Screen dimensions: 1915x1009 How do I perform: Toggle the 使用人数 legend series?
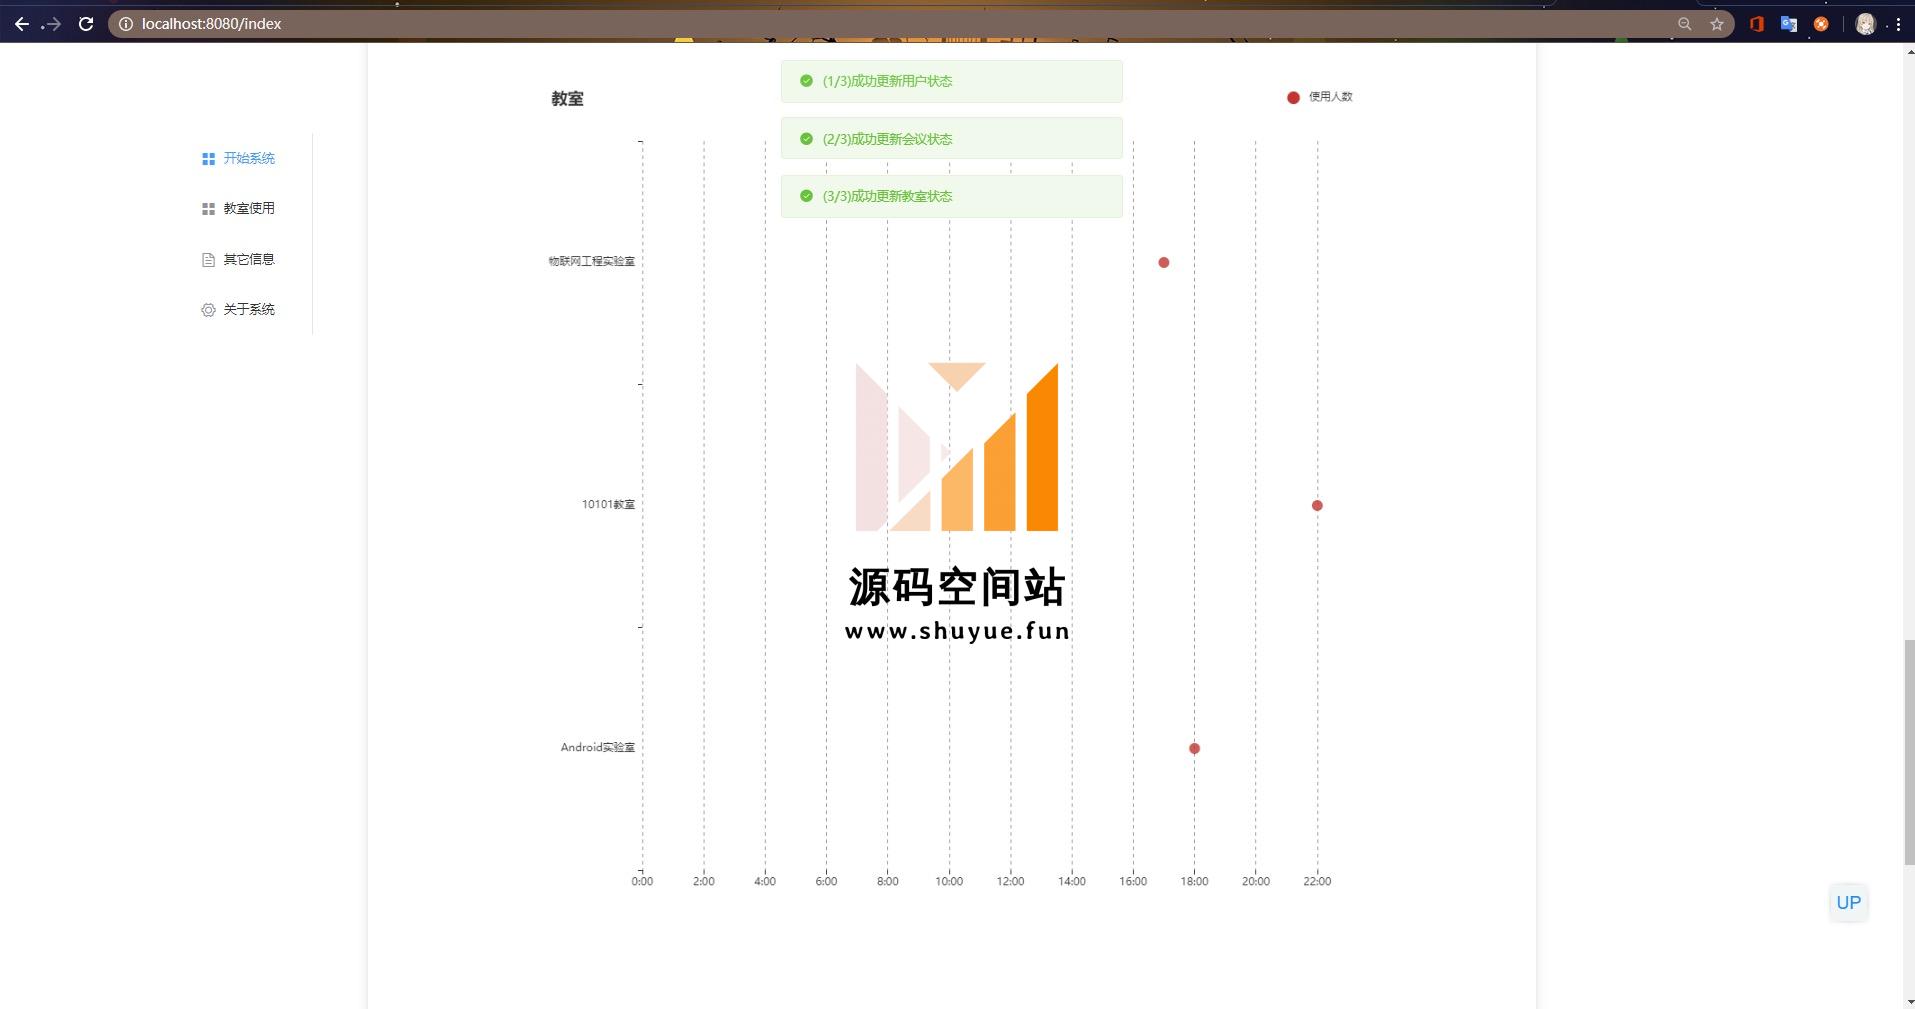click(x=1319, y=97)
